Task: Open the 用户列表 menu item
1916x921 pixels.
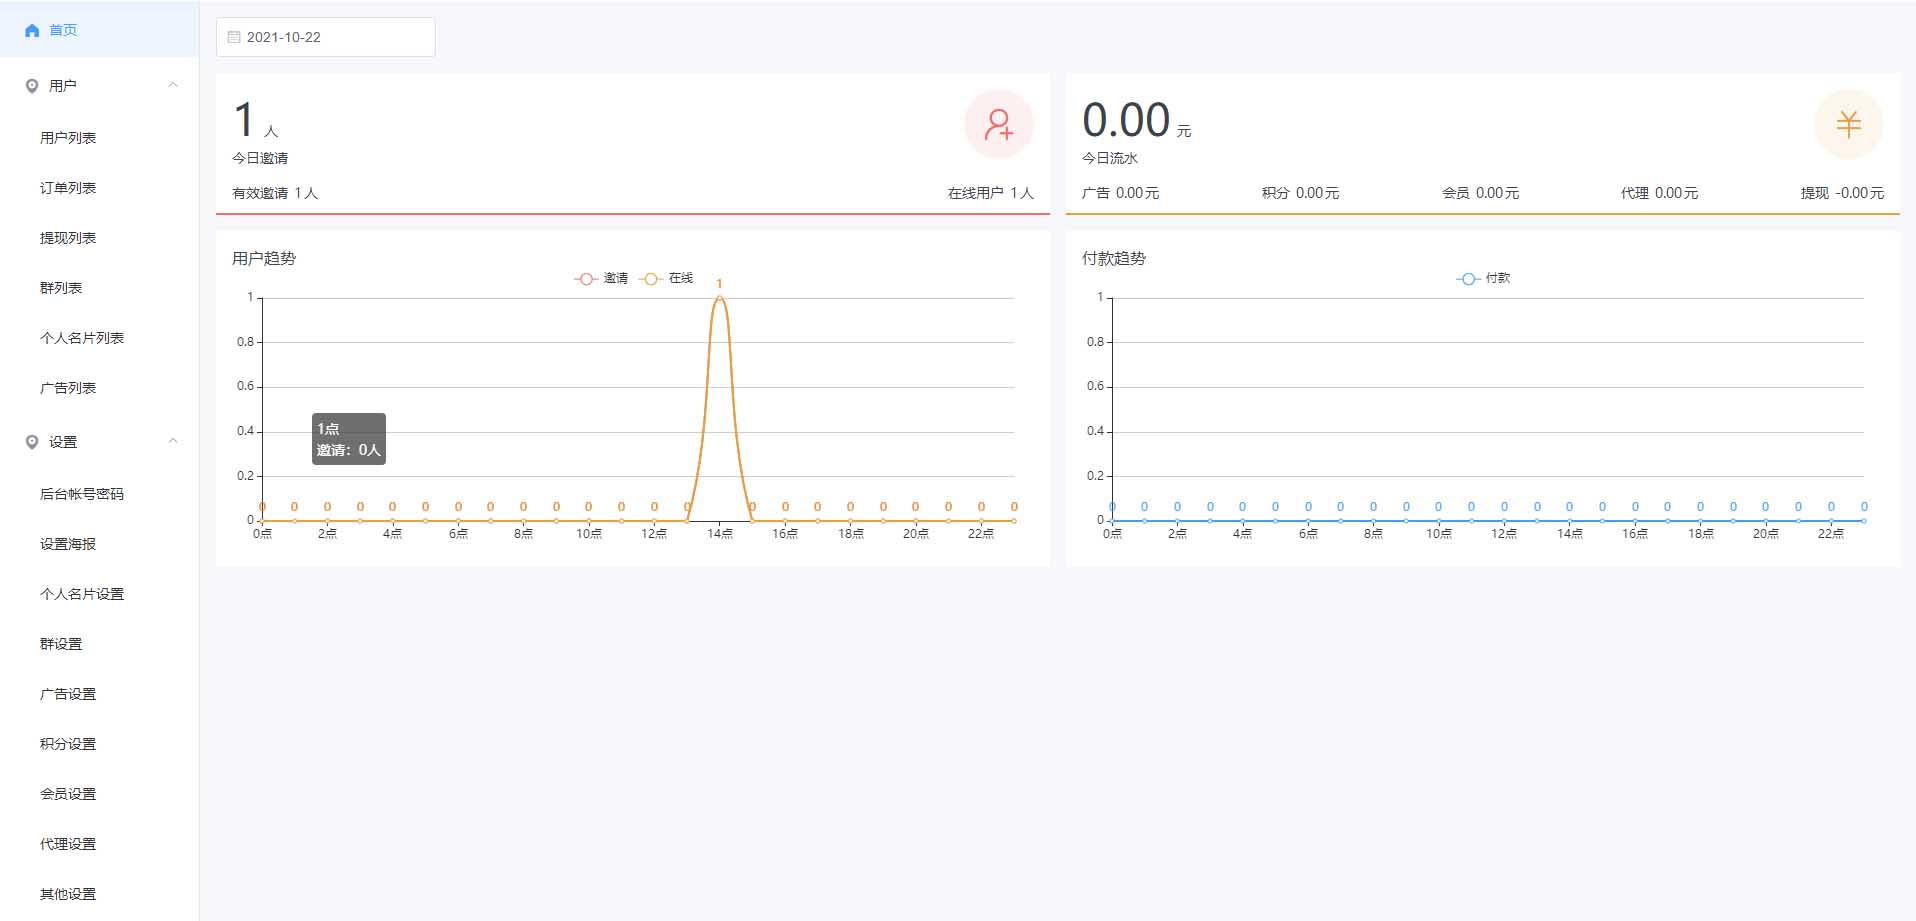Action: pos(68,138)
